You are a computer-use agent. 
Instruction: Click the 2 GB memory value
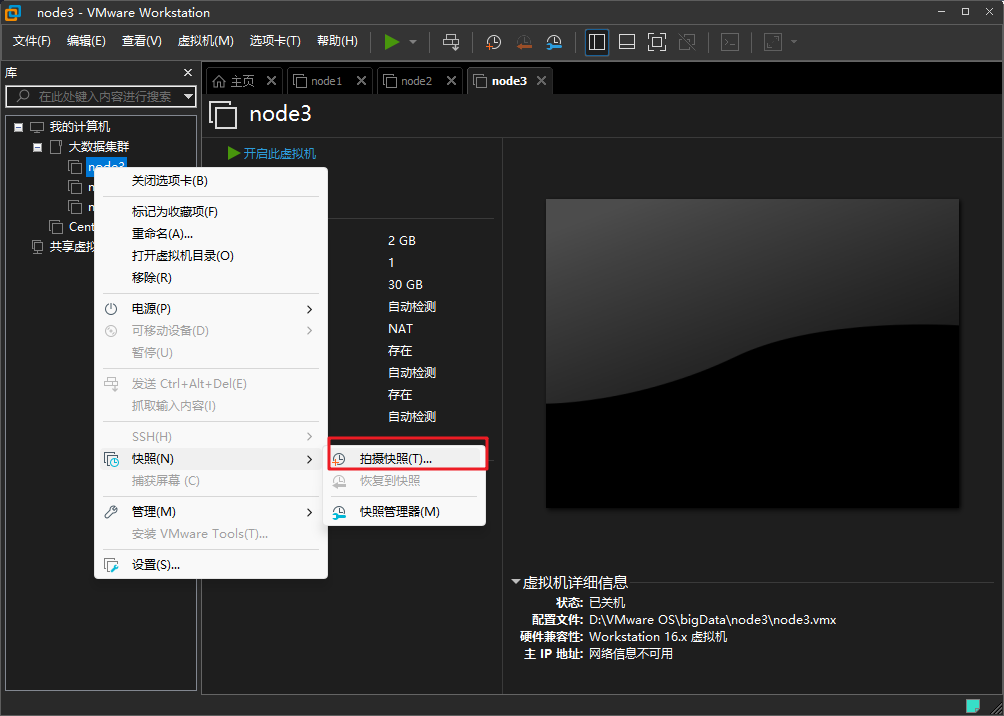click(401, 241)
